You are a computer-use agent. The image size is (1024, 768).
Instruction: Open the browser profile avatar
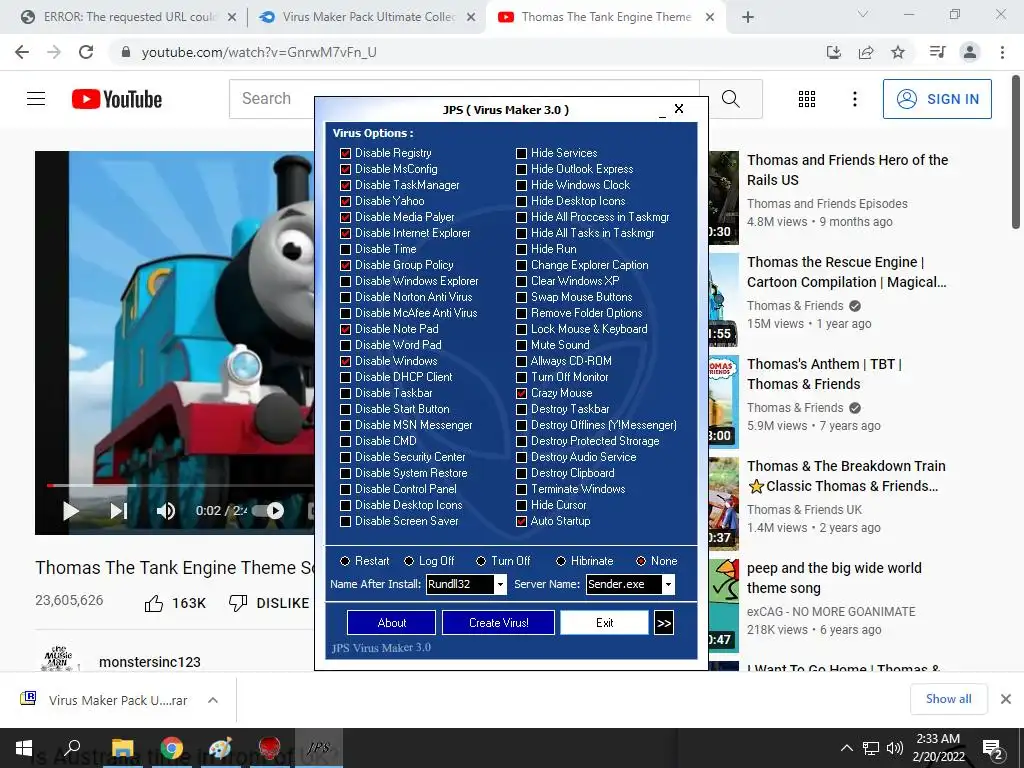coord(970,52)
